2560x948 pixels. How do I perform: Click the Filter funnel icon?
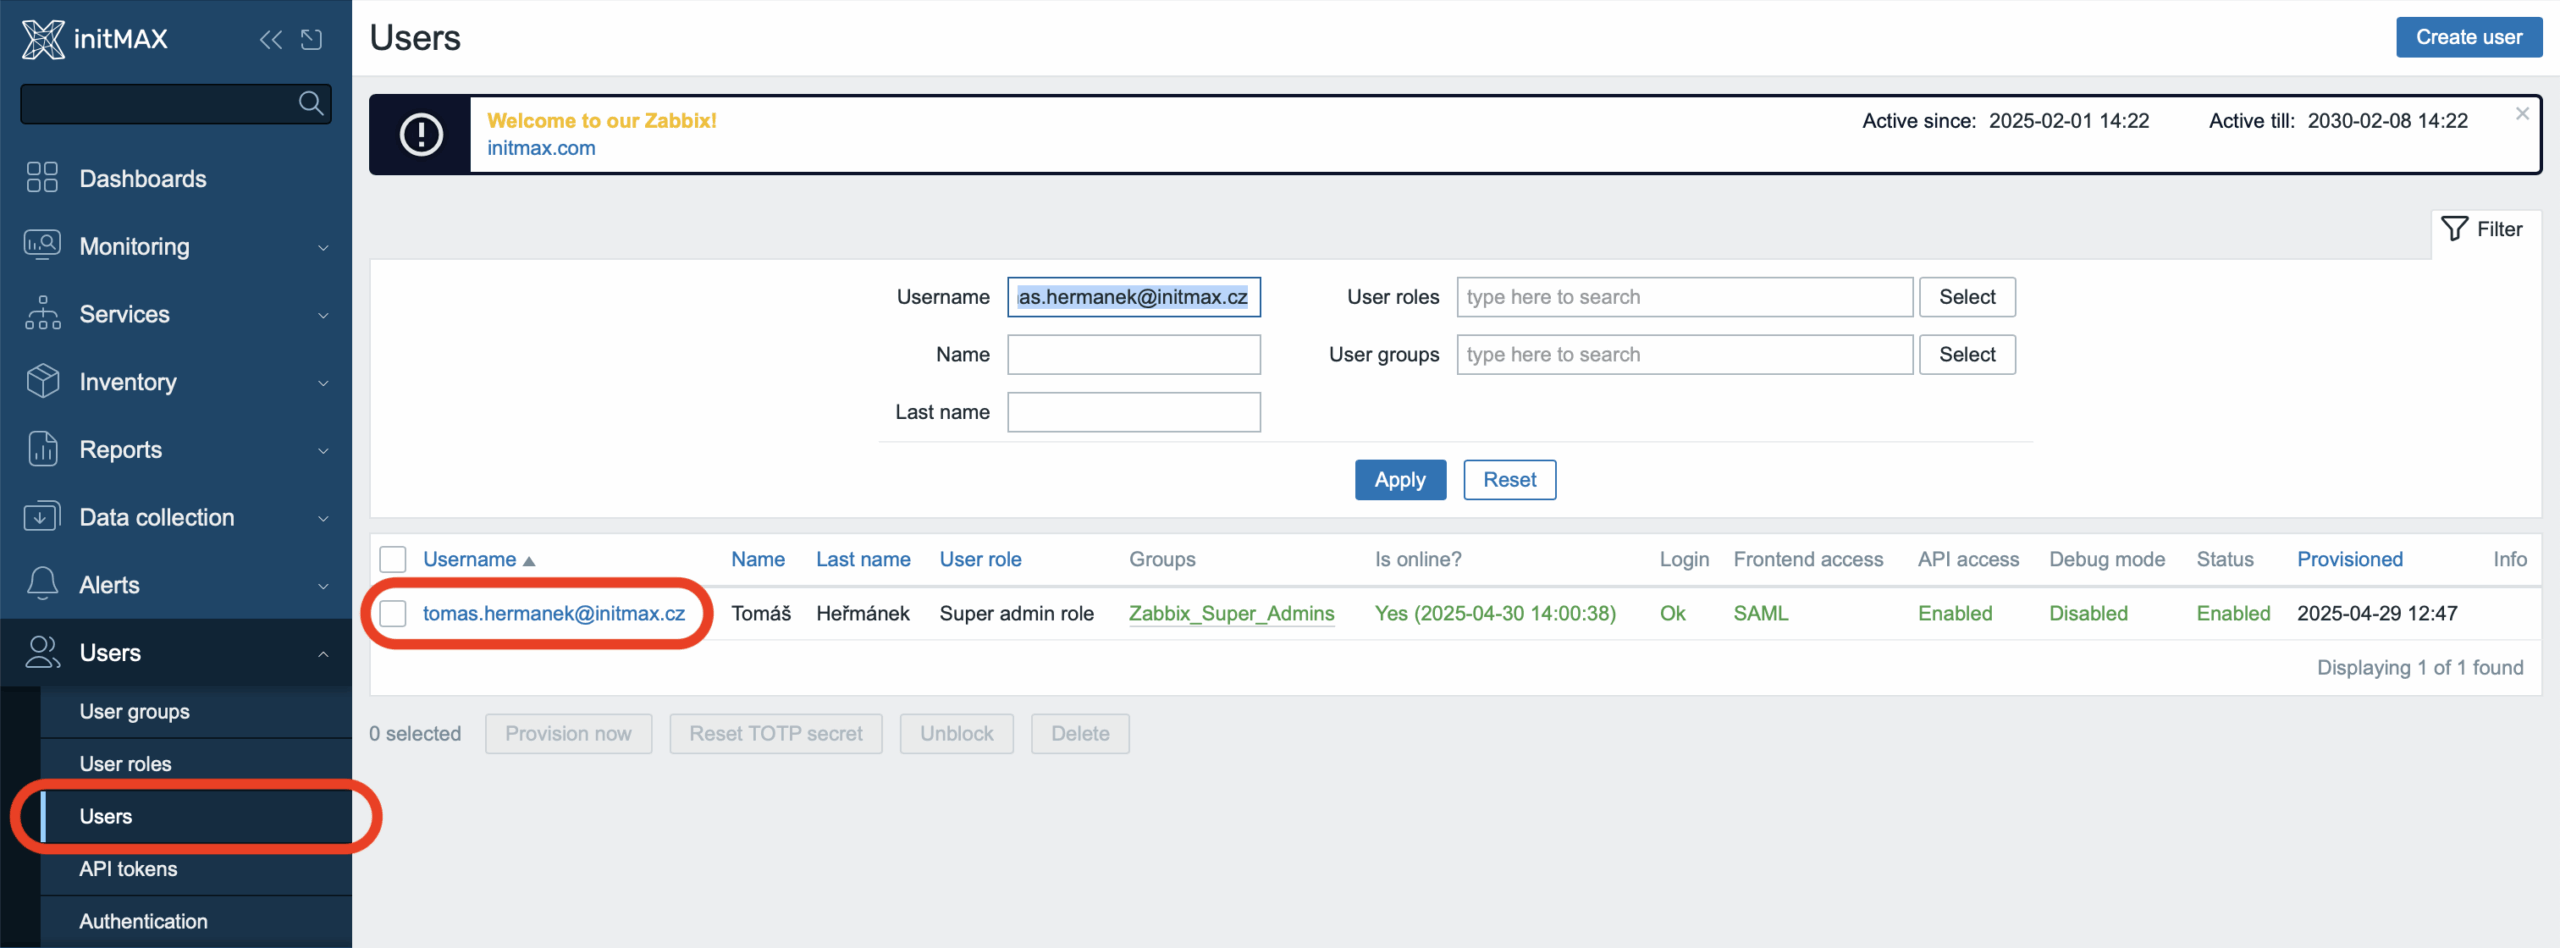pos(2454,229)
